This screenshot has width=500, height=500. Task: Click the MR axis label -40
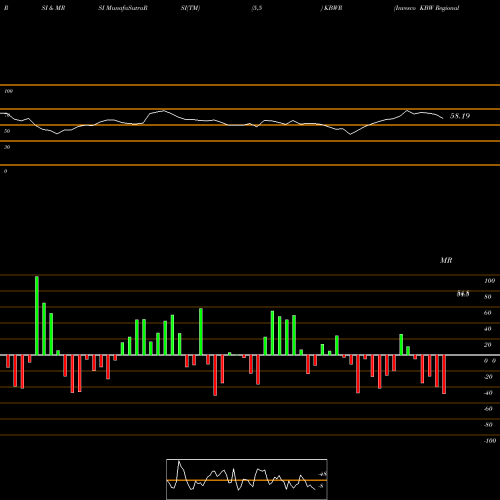point(488,393)
